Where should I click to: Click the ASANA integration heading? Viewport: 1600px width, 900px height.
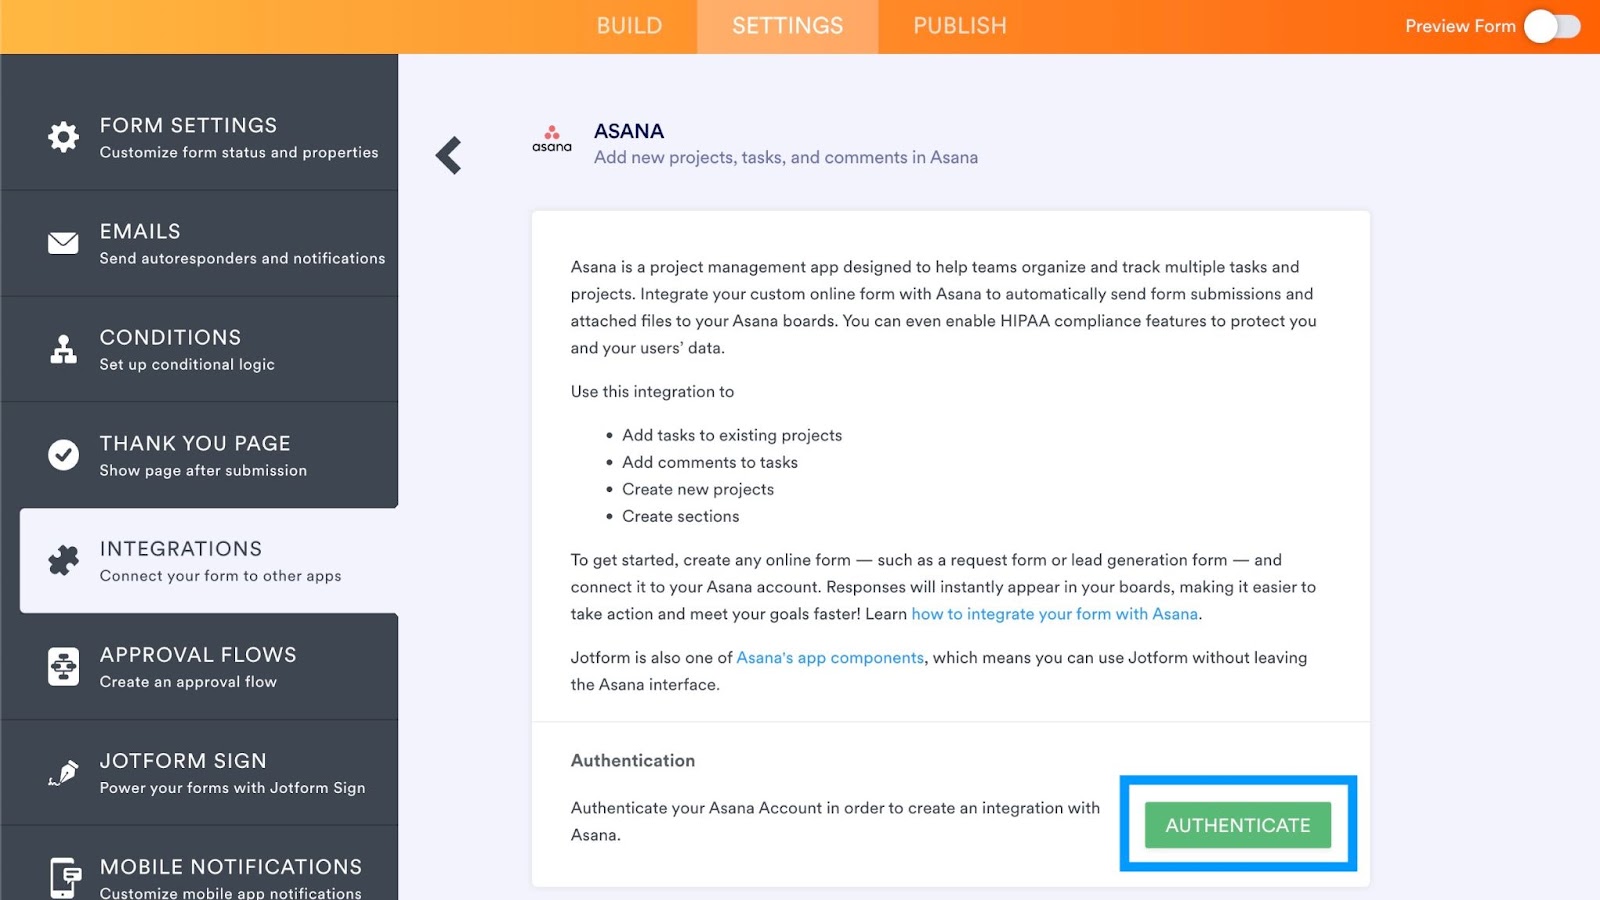(628, 131)
